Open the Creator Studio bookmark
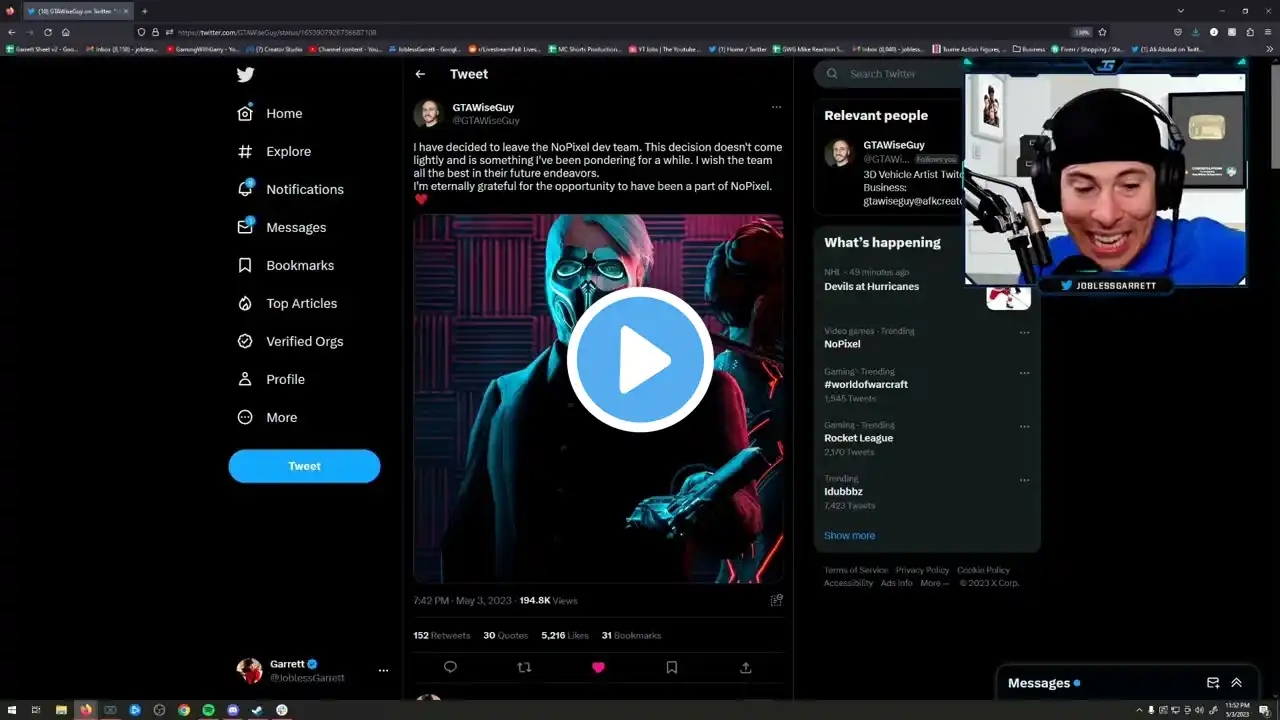 [274, 48]
